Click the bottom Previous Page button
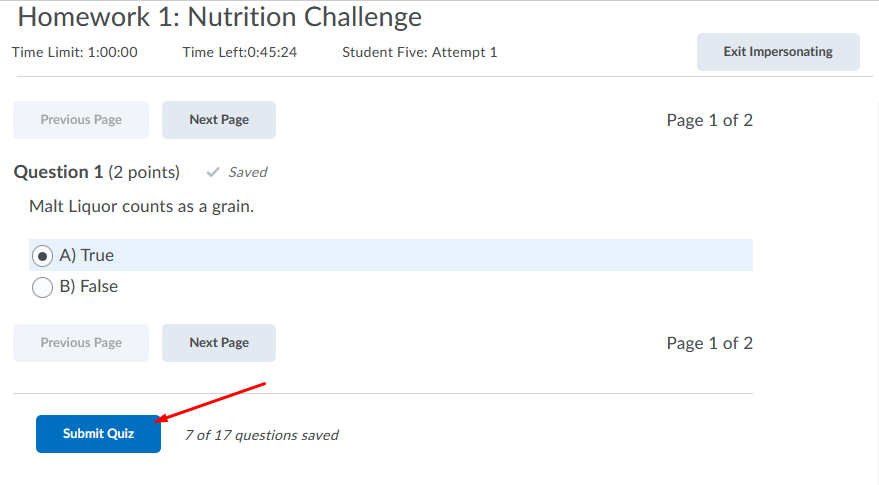Image resolution: width=879 pixels, height=485 pixels. pyautogui.click(x=81, y=343)
